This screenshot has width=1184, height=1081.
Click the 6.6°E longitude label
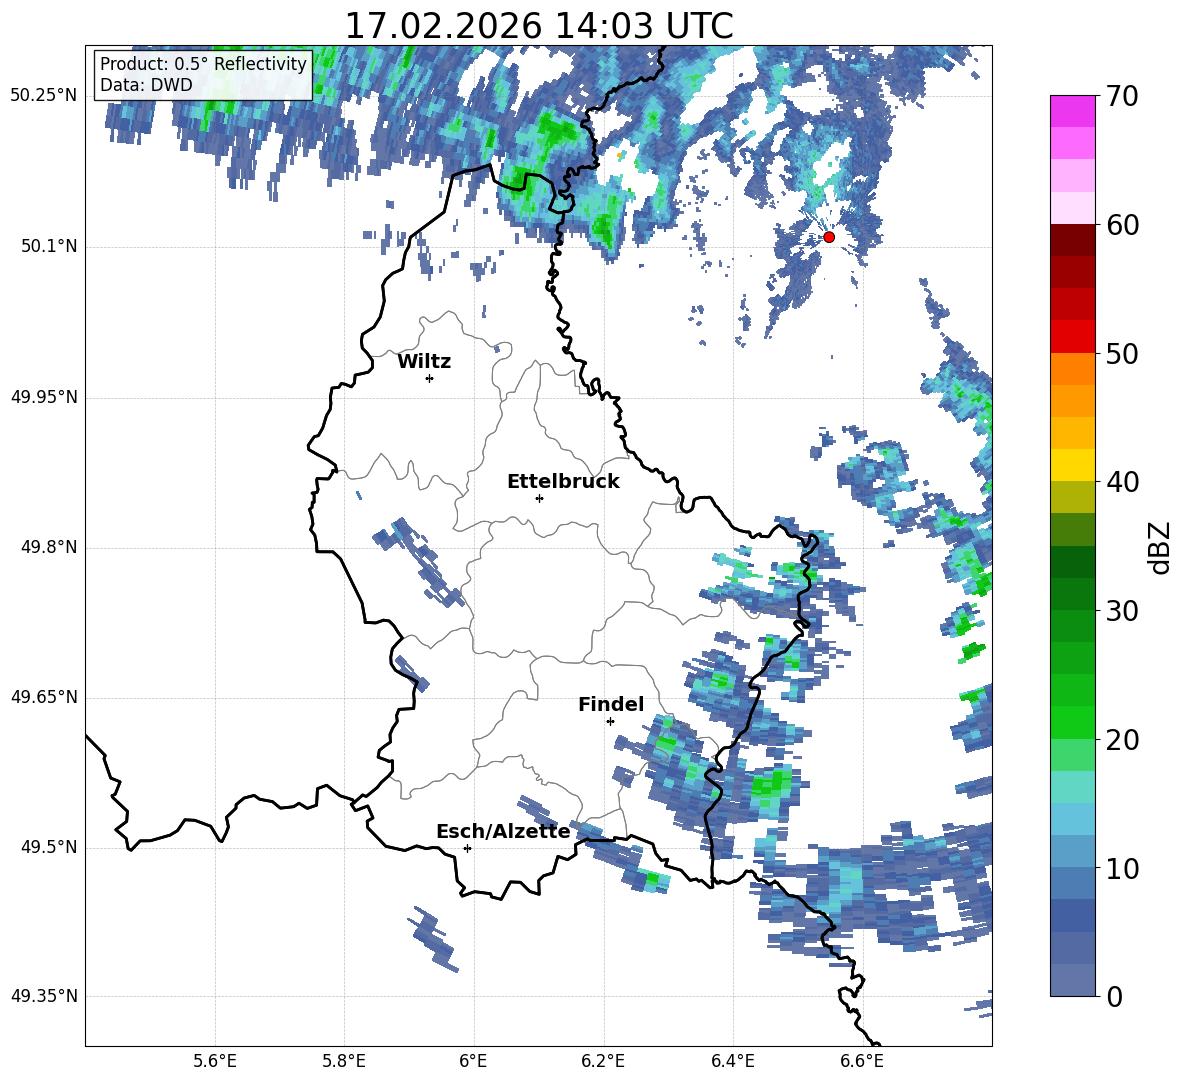pyautogui.click(x=862, y=1061)
